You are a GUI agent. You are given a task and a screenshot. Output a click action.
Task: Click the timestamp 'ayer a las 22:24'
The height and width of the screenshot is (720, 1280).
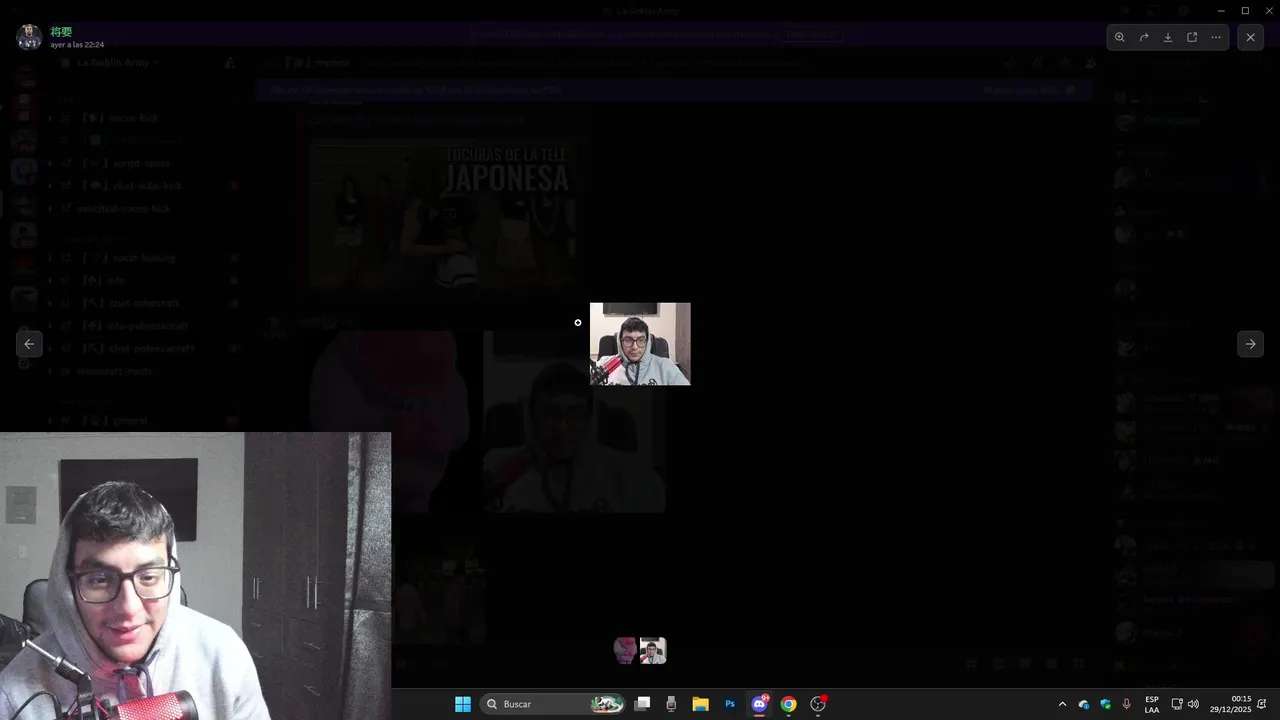coord(77,45)
